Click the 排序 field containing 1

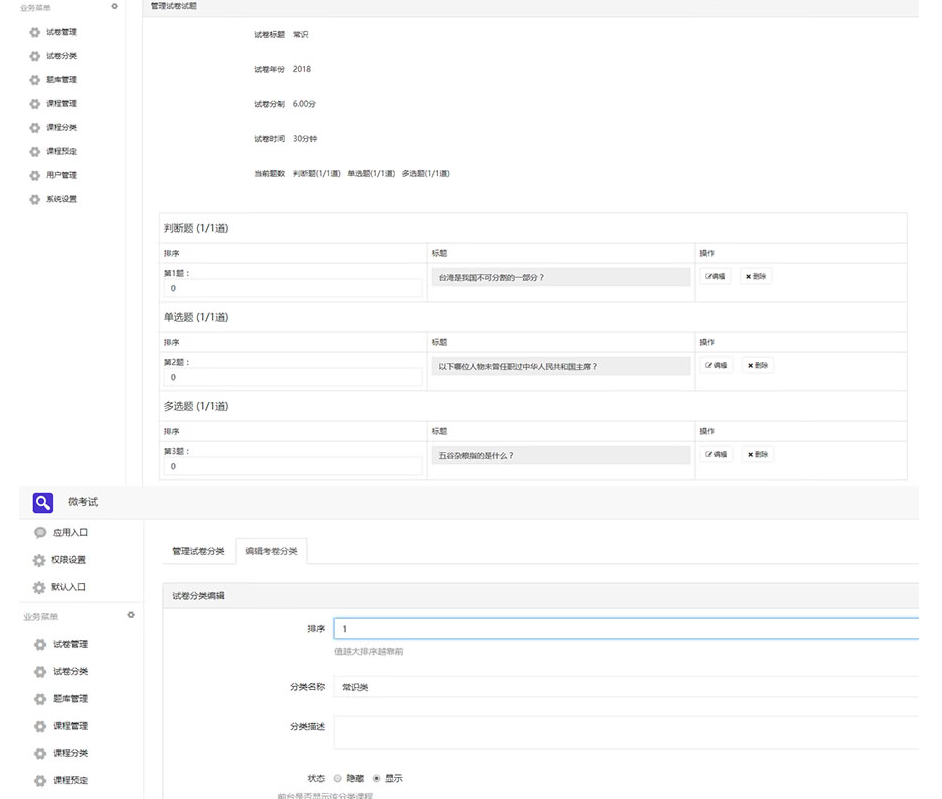[625, 629]
